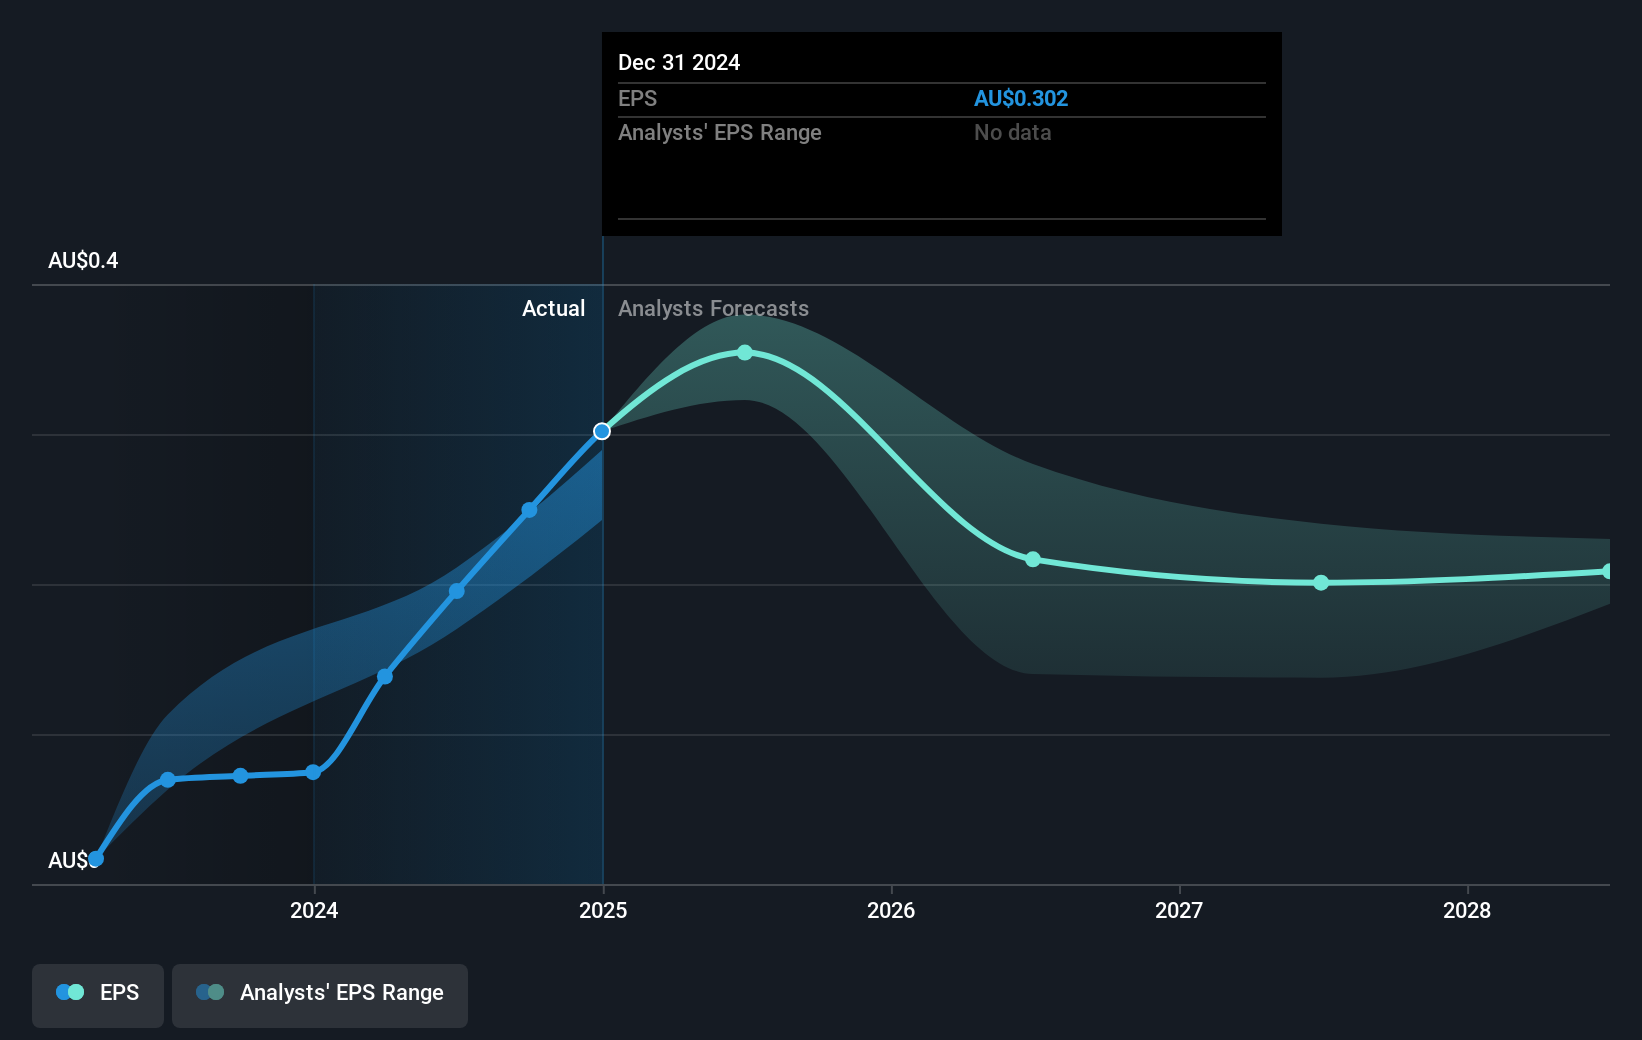The width and height of the screenshot is (1642, 1040).
Task: Click the AU$0.4 y-axis label
Action: [x=83, y=260]
